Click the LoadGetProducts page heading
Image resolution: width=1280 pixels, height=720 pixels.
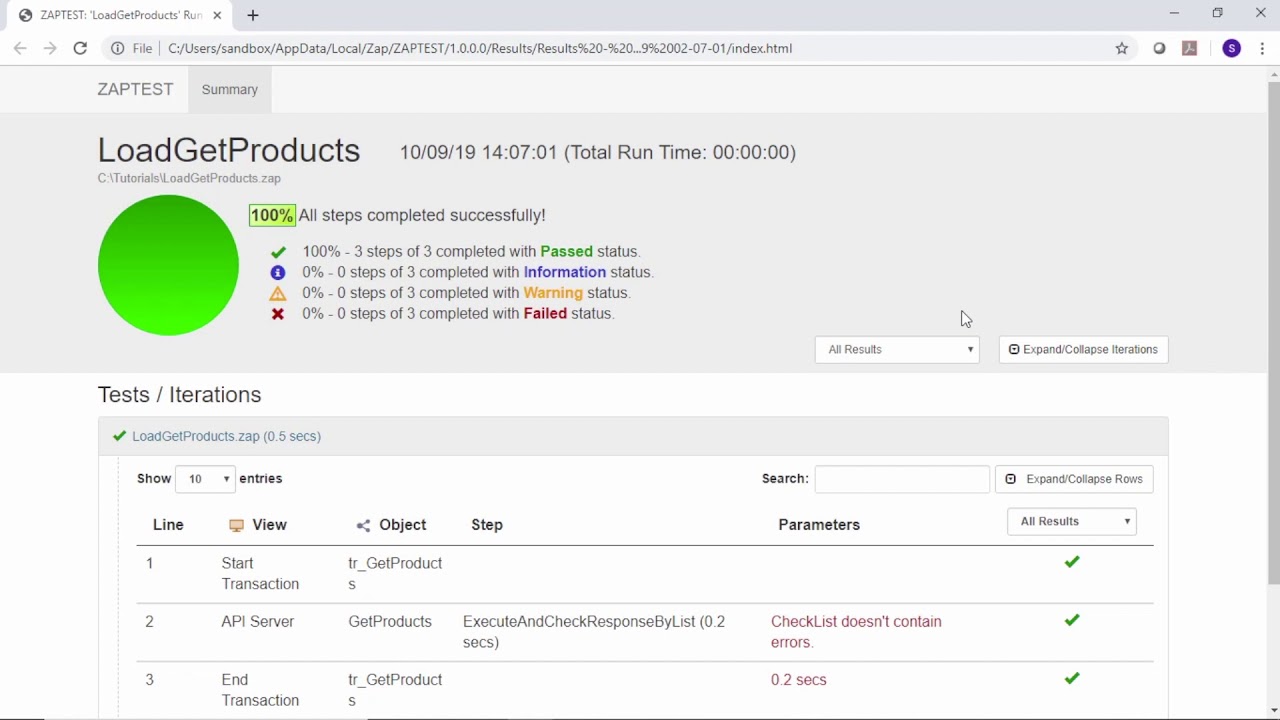pyautogui.click(x=229, y=150)
